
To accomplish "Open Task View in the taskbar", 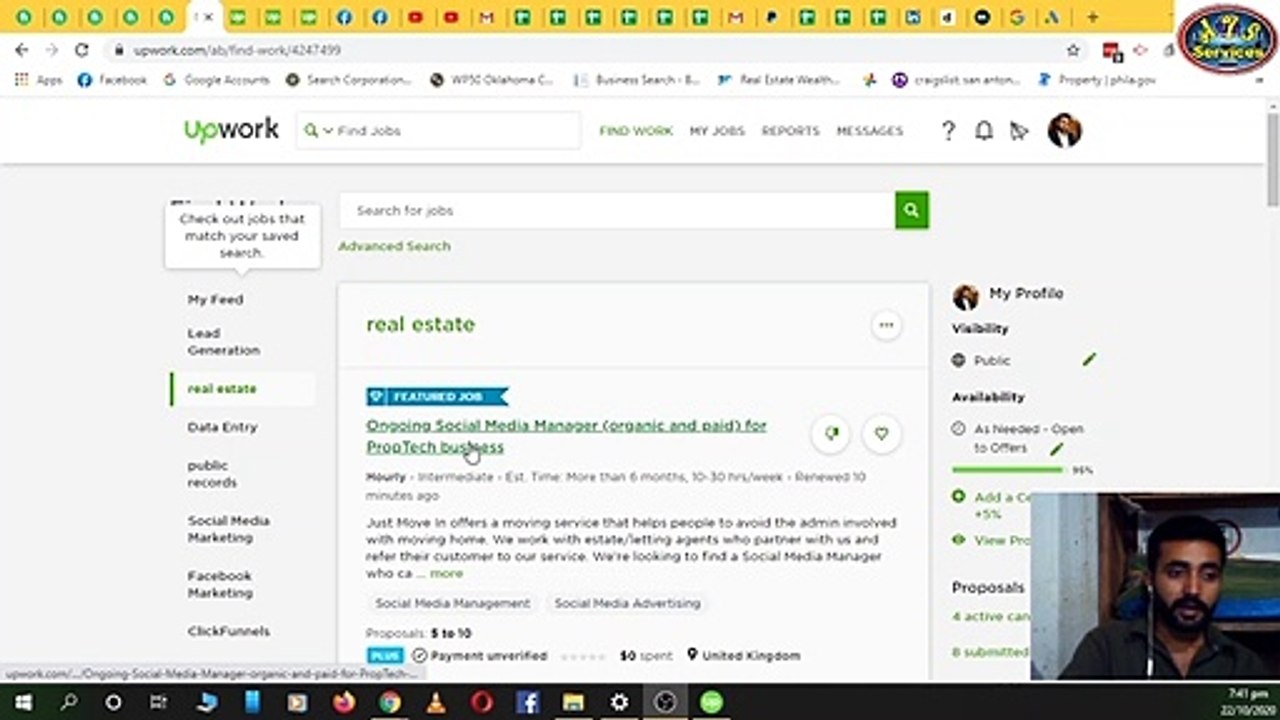I will pyautogui.click(x=158, y=702).
